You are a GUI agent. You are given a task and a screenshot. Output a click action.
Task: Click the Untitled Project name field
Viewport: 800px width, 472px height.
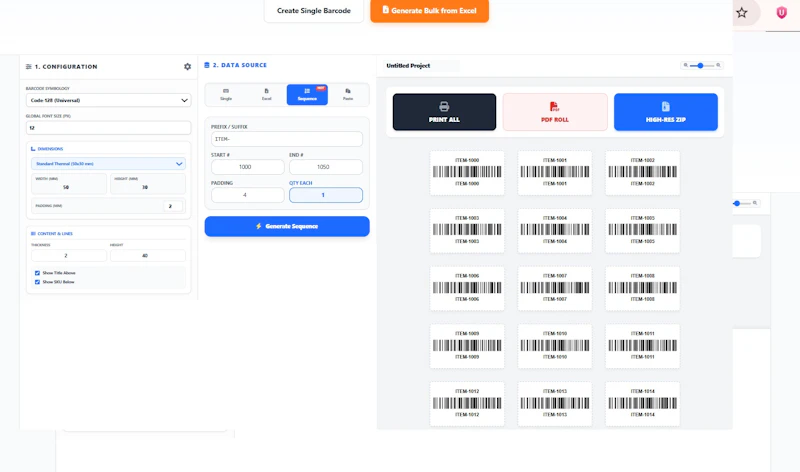pos(421,66)
